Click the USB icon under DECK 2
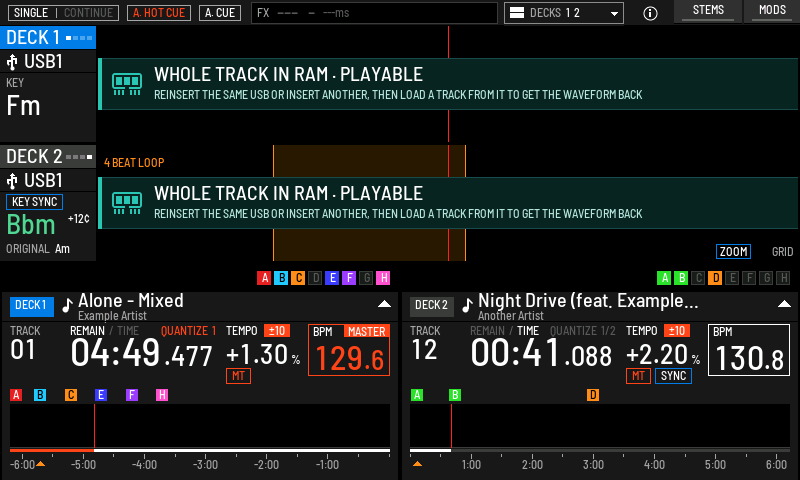 click(12, 181)
